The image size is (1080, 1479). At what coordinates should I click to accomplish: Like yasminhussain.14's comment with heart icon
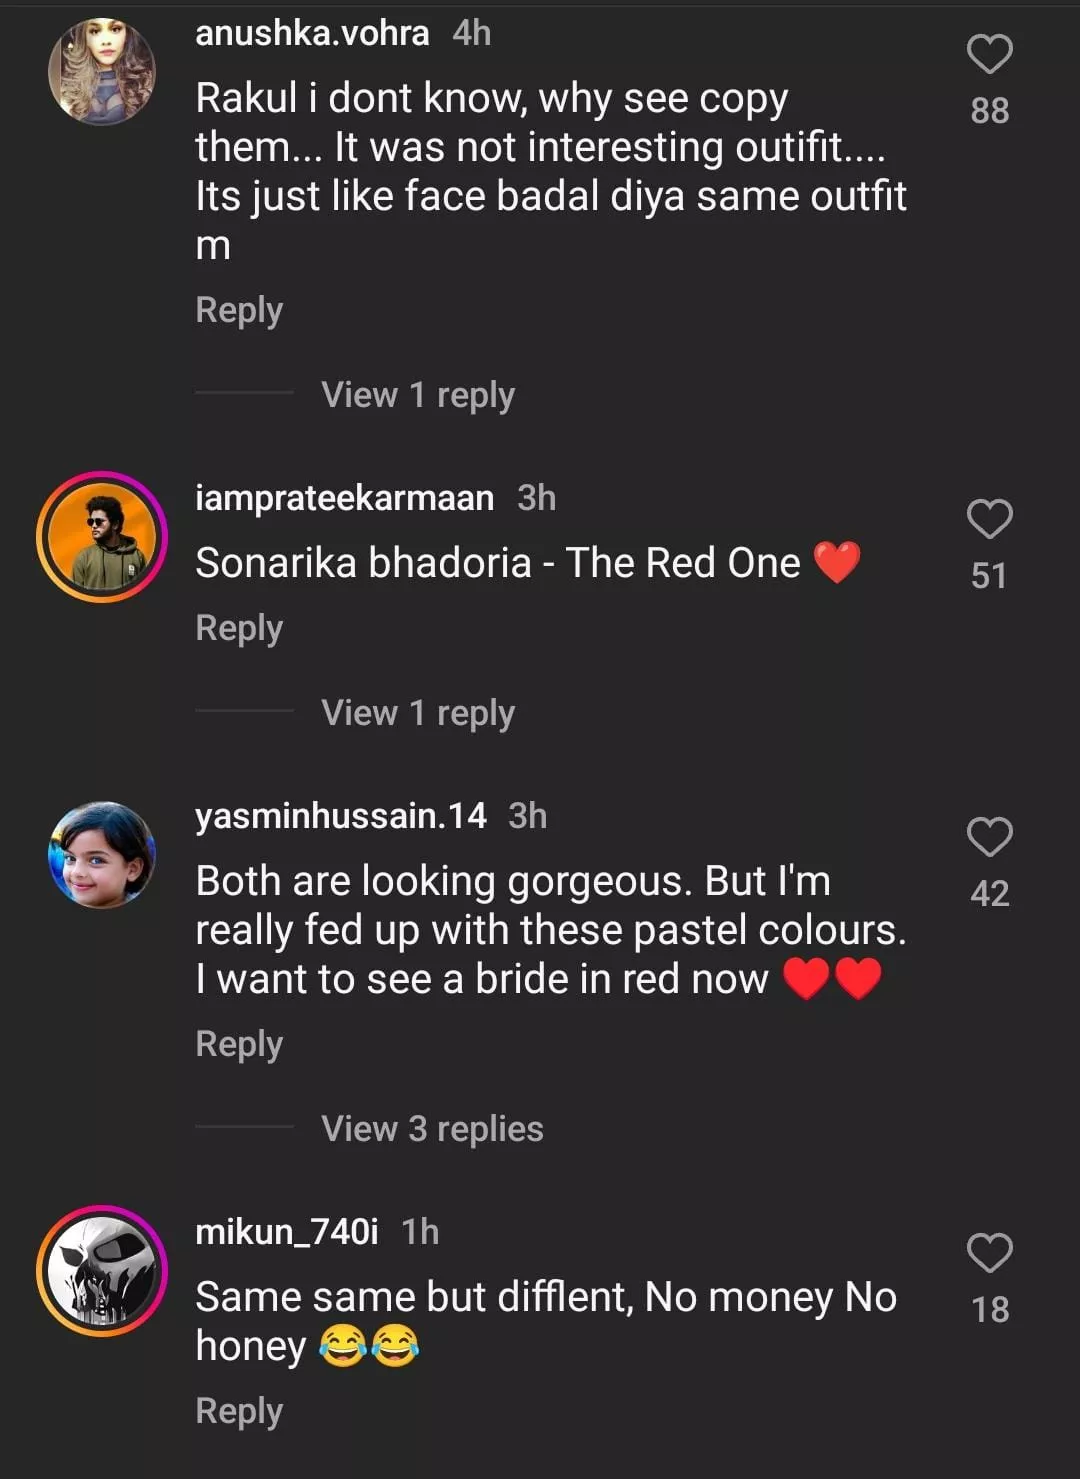989,837
